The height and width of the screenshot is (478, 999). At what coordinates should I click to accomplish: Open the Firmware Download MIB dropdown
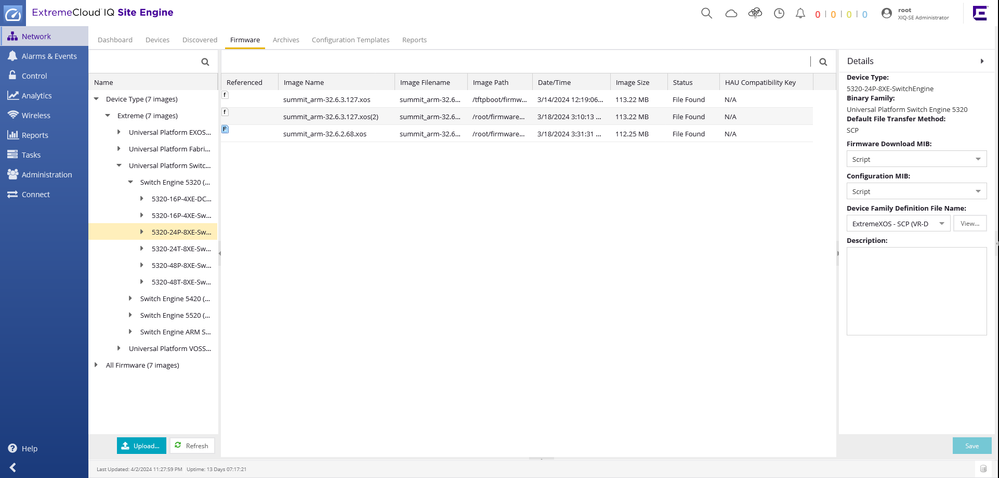click(916, 159)
